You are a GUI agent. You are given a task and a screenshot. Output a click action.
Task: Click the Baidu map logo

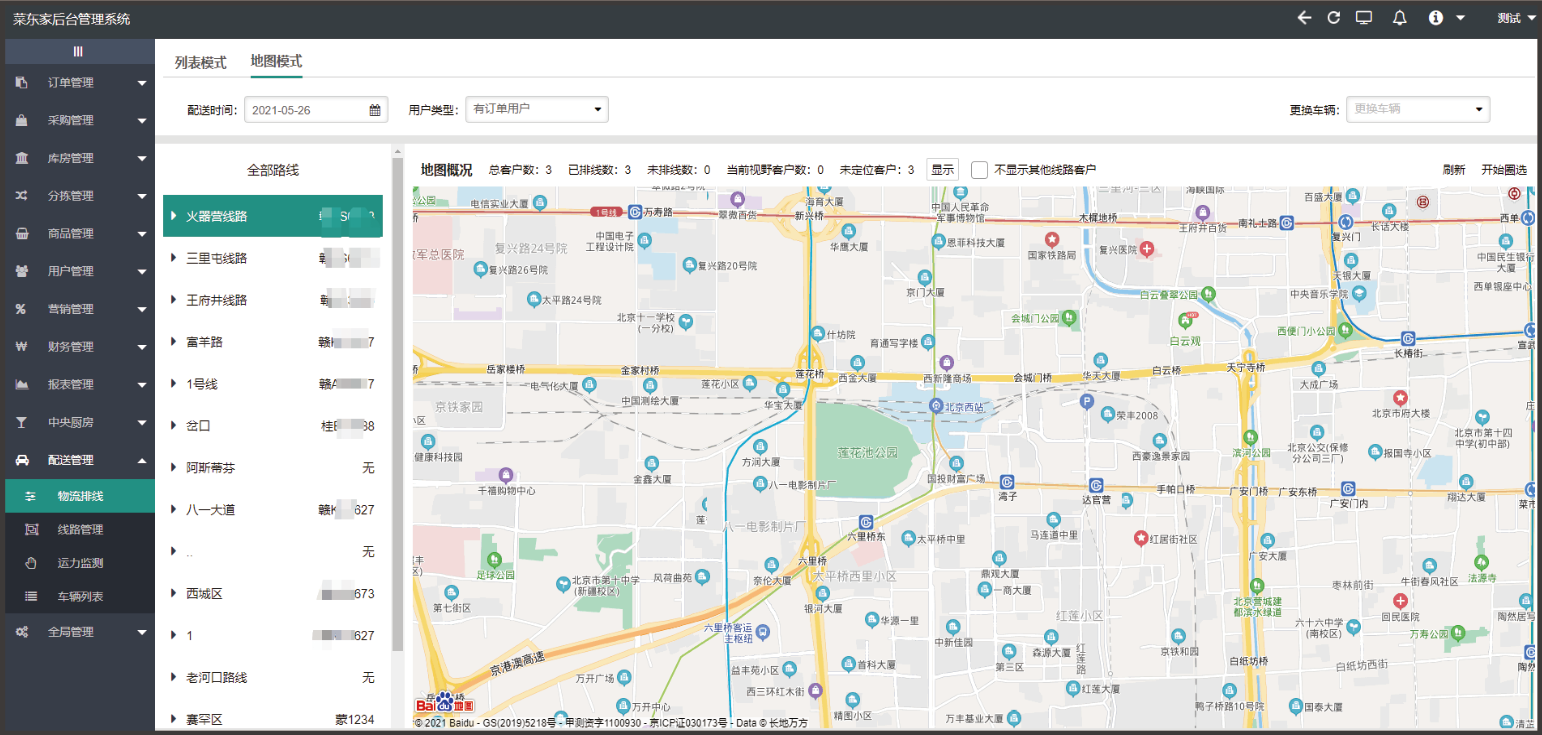tap(444, 701)
